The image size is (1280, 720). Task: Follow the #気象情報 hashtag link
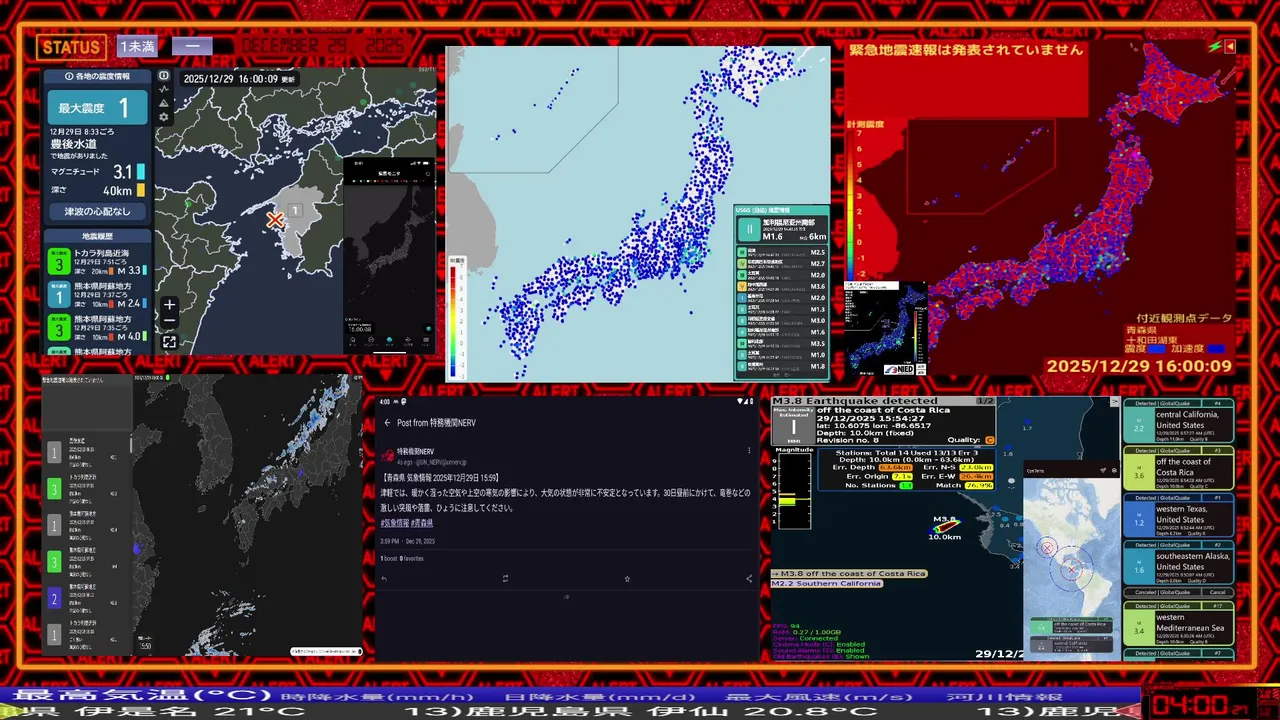394,523
